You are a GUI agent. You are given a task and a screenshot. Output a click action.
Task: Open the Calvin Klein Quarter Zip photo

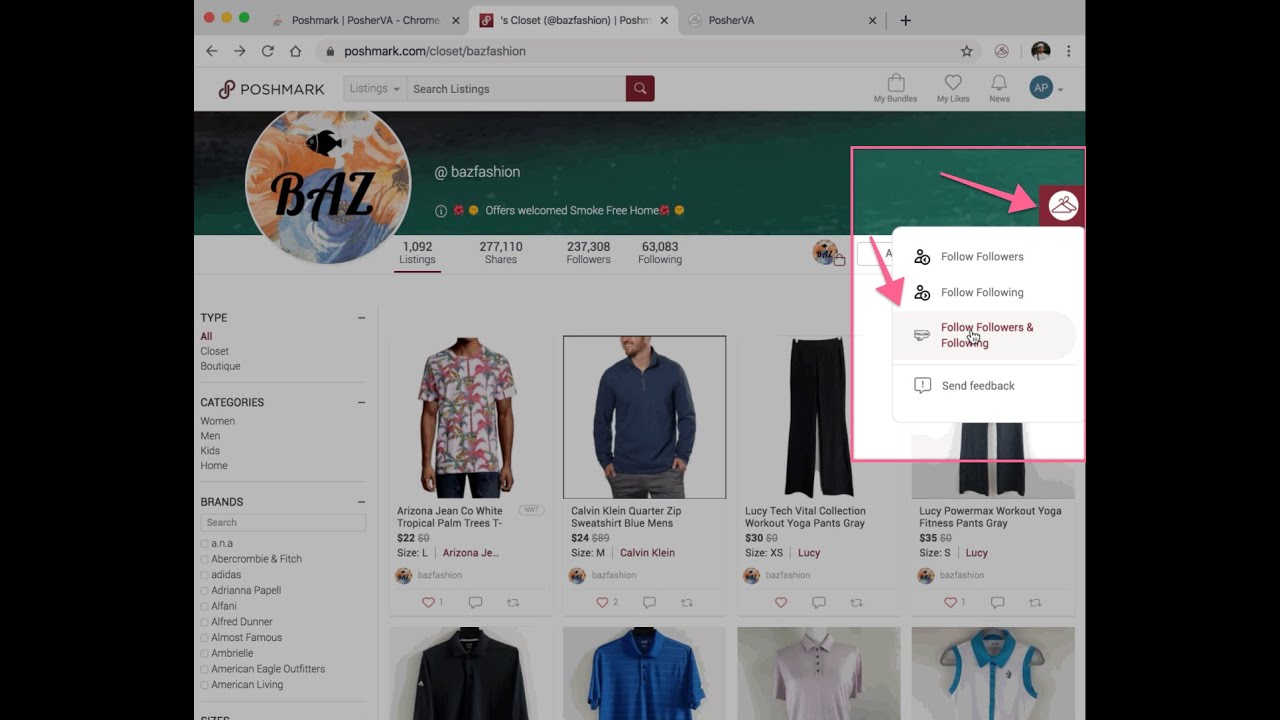click(645, 417)
